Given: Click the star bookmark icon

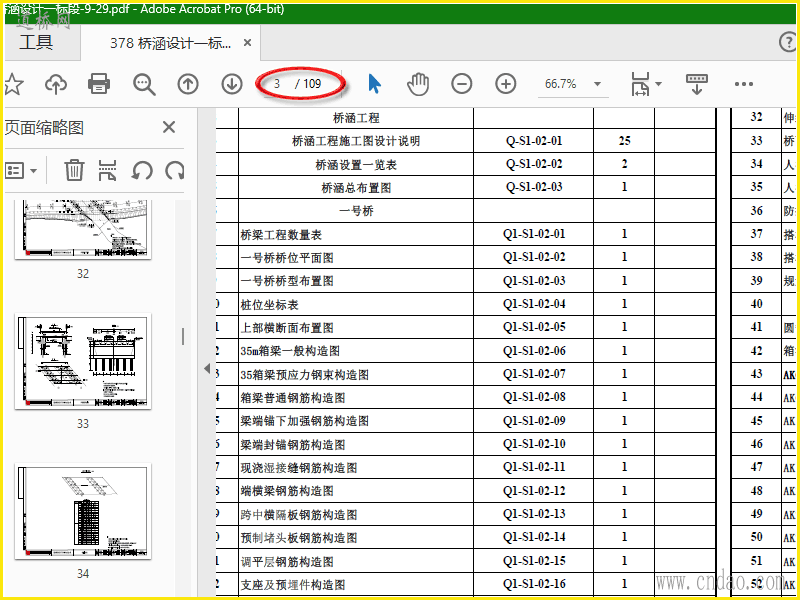Looking at the screenshot, I should pos(12,84).
